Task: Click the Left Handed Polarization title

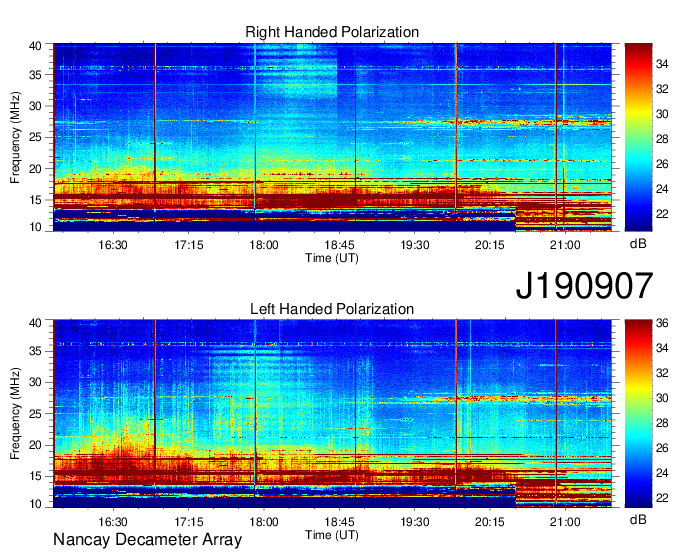Action: [x=332, y=309]
